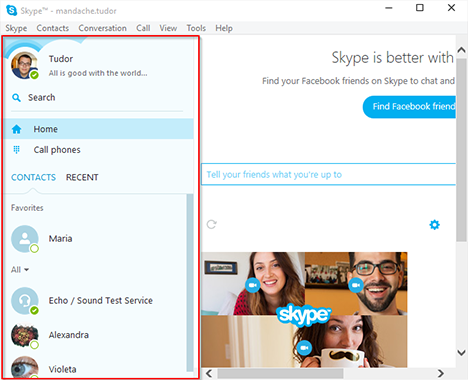Viewport: 468px width, 380px height.
Task: Open Call phones
Action: 98,150
